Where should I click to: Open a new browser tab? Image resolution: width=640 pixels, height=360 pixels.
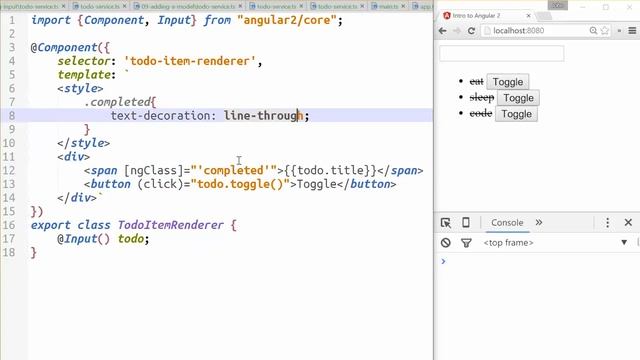point(544,16)
